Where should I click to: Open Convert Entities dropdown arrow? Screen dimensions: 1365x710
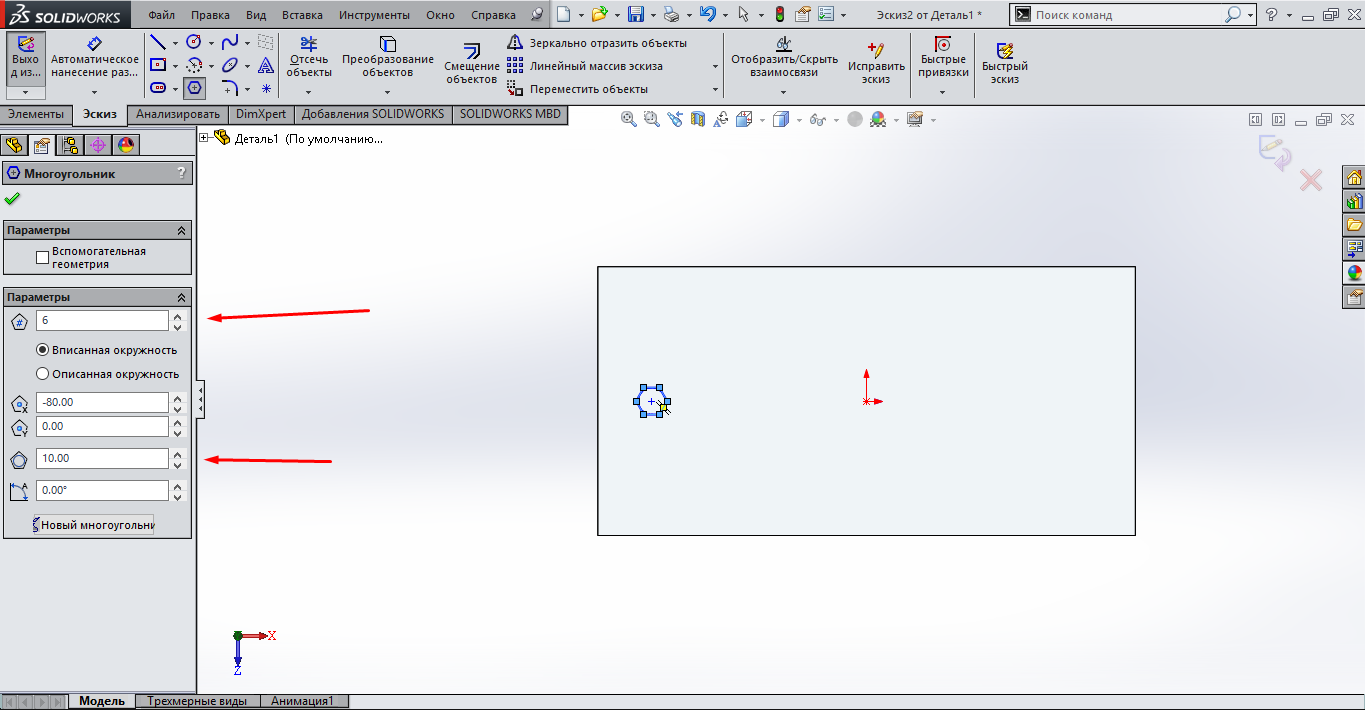click(x=387, y=91)
